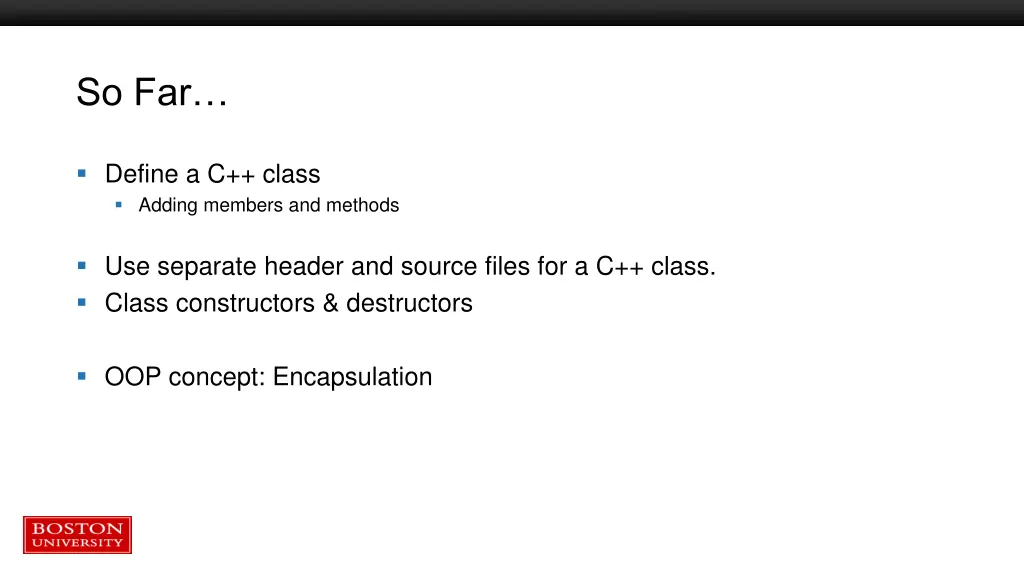Click the Define a C++ class line
The image size is (1024, 576).
point(212,174)
